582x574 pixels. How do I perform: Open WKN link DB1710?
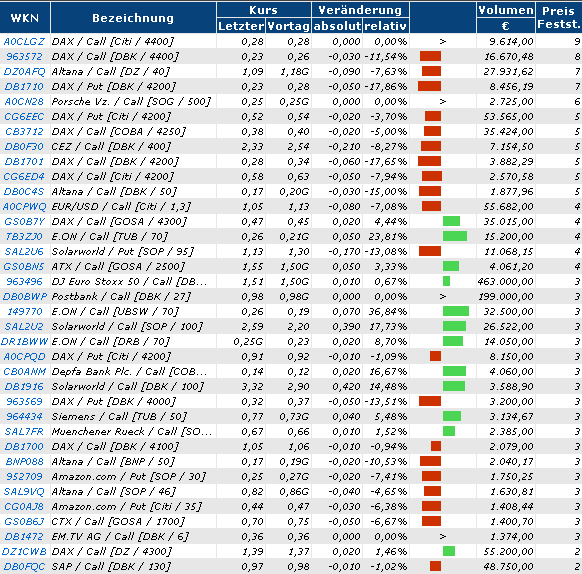(24, 87)
